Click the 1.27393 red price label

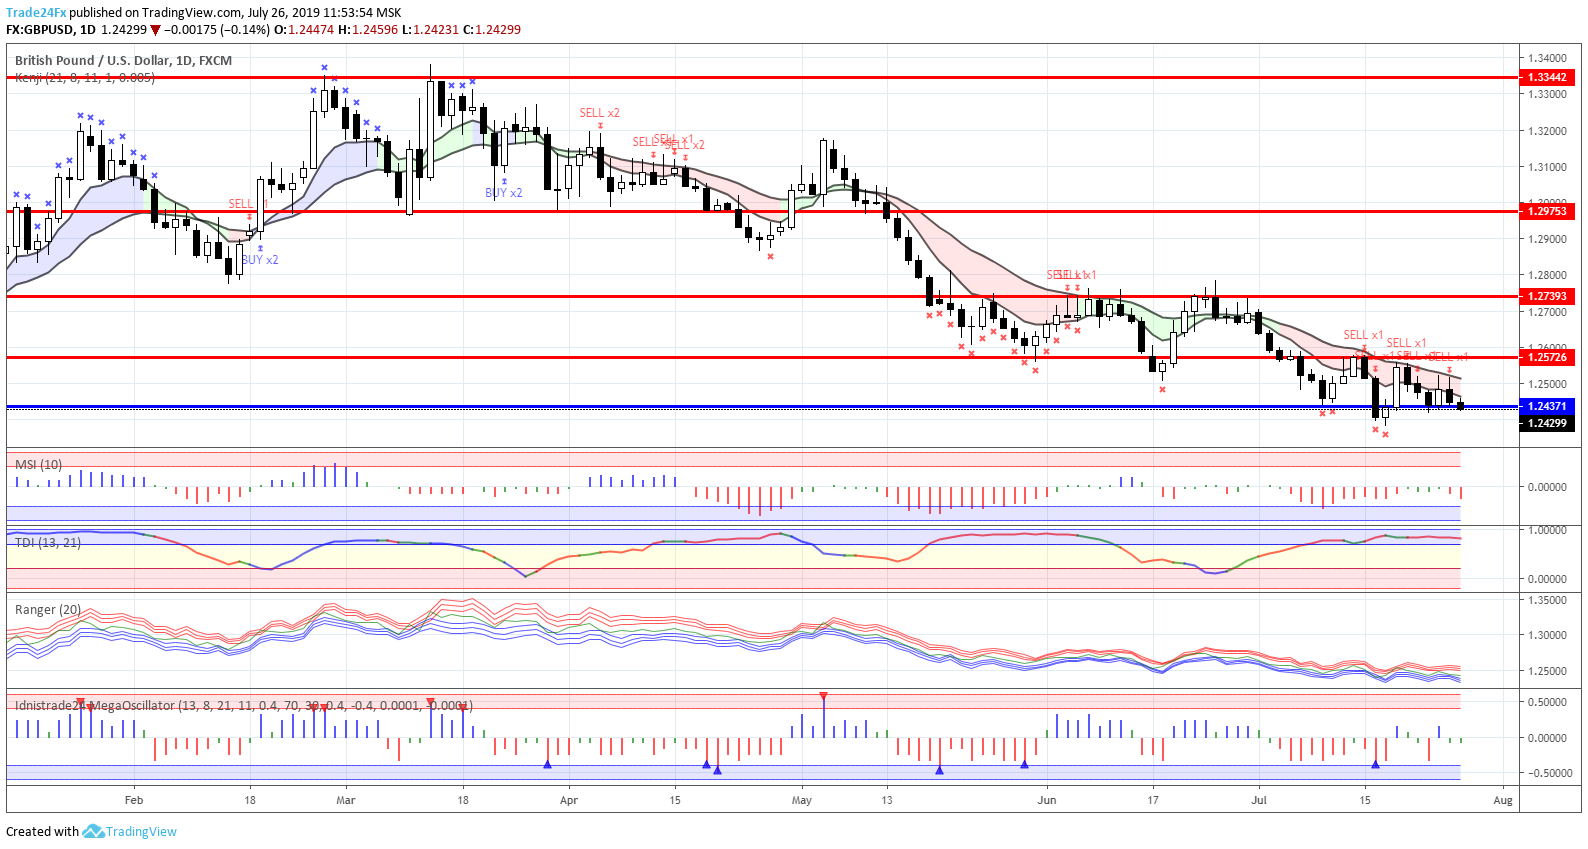[x=1547, y=296]
